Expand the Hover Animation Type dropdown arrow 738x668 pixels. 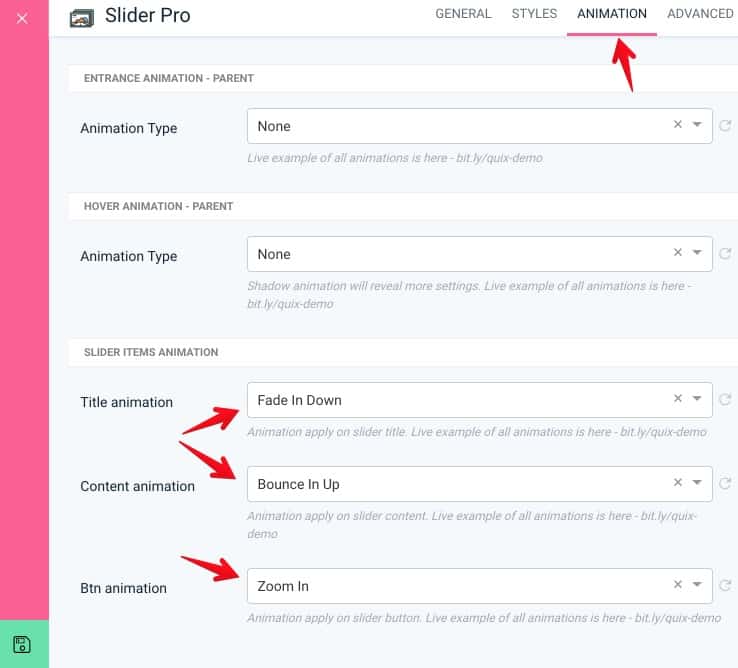(x=697, y=252)
